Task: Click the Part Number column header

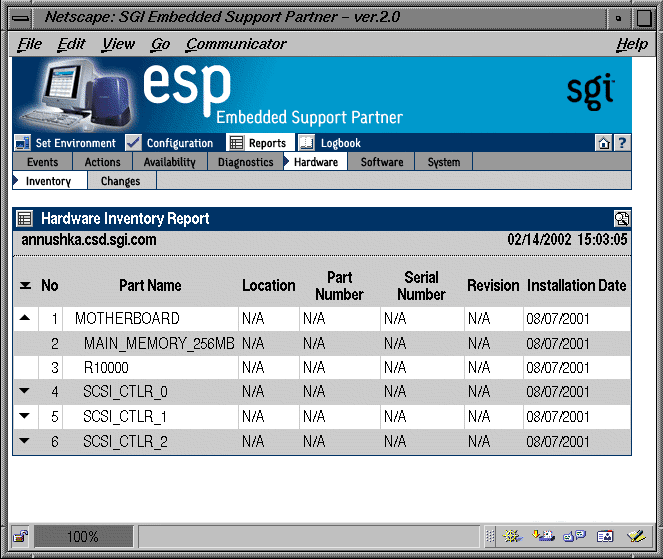Action: pyautogui.click(x=340, y=286)
